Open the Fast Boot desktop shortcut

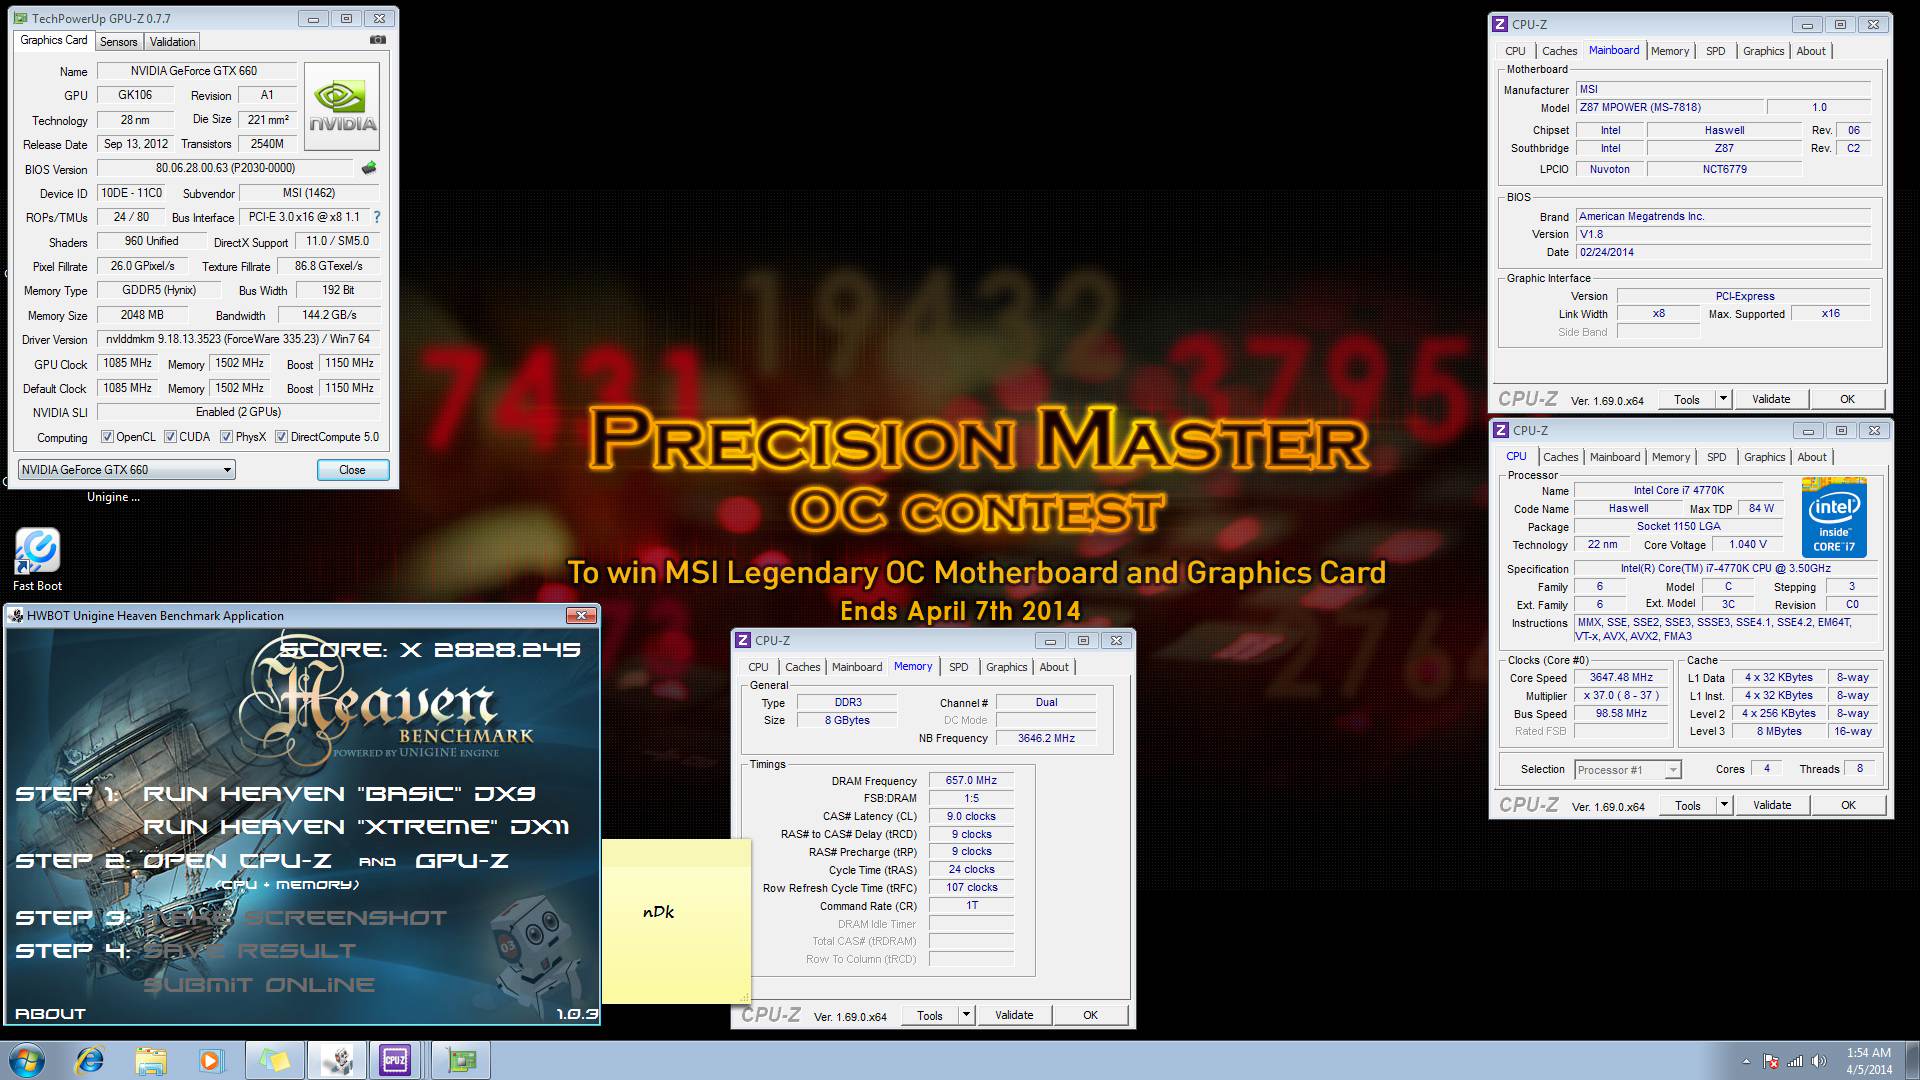click(x=37, y=560)
